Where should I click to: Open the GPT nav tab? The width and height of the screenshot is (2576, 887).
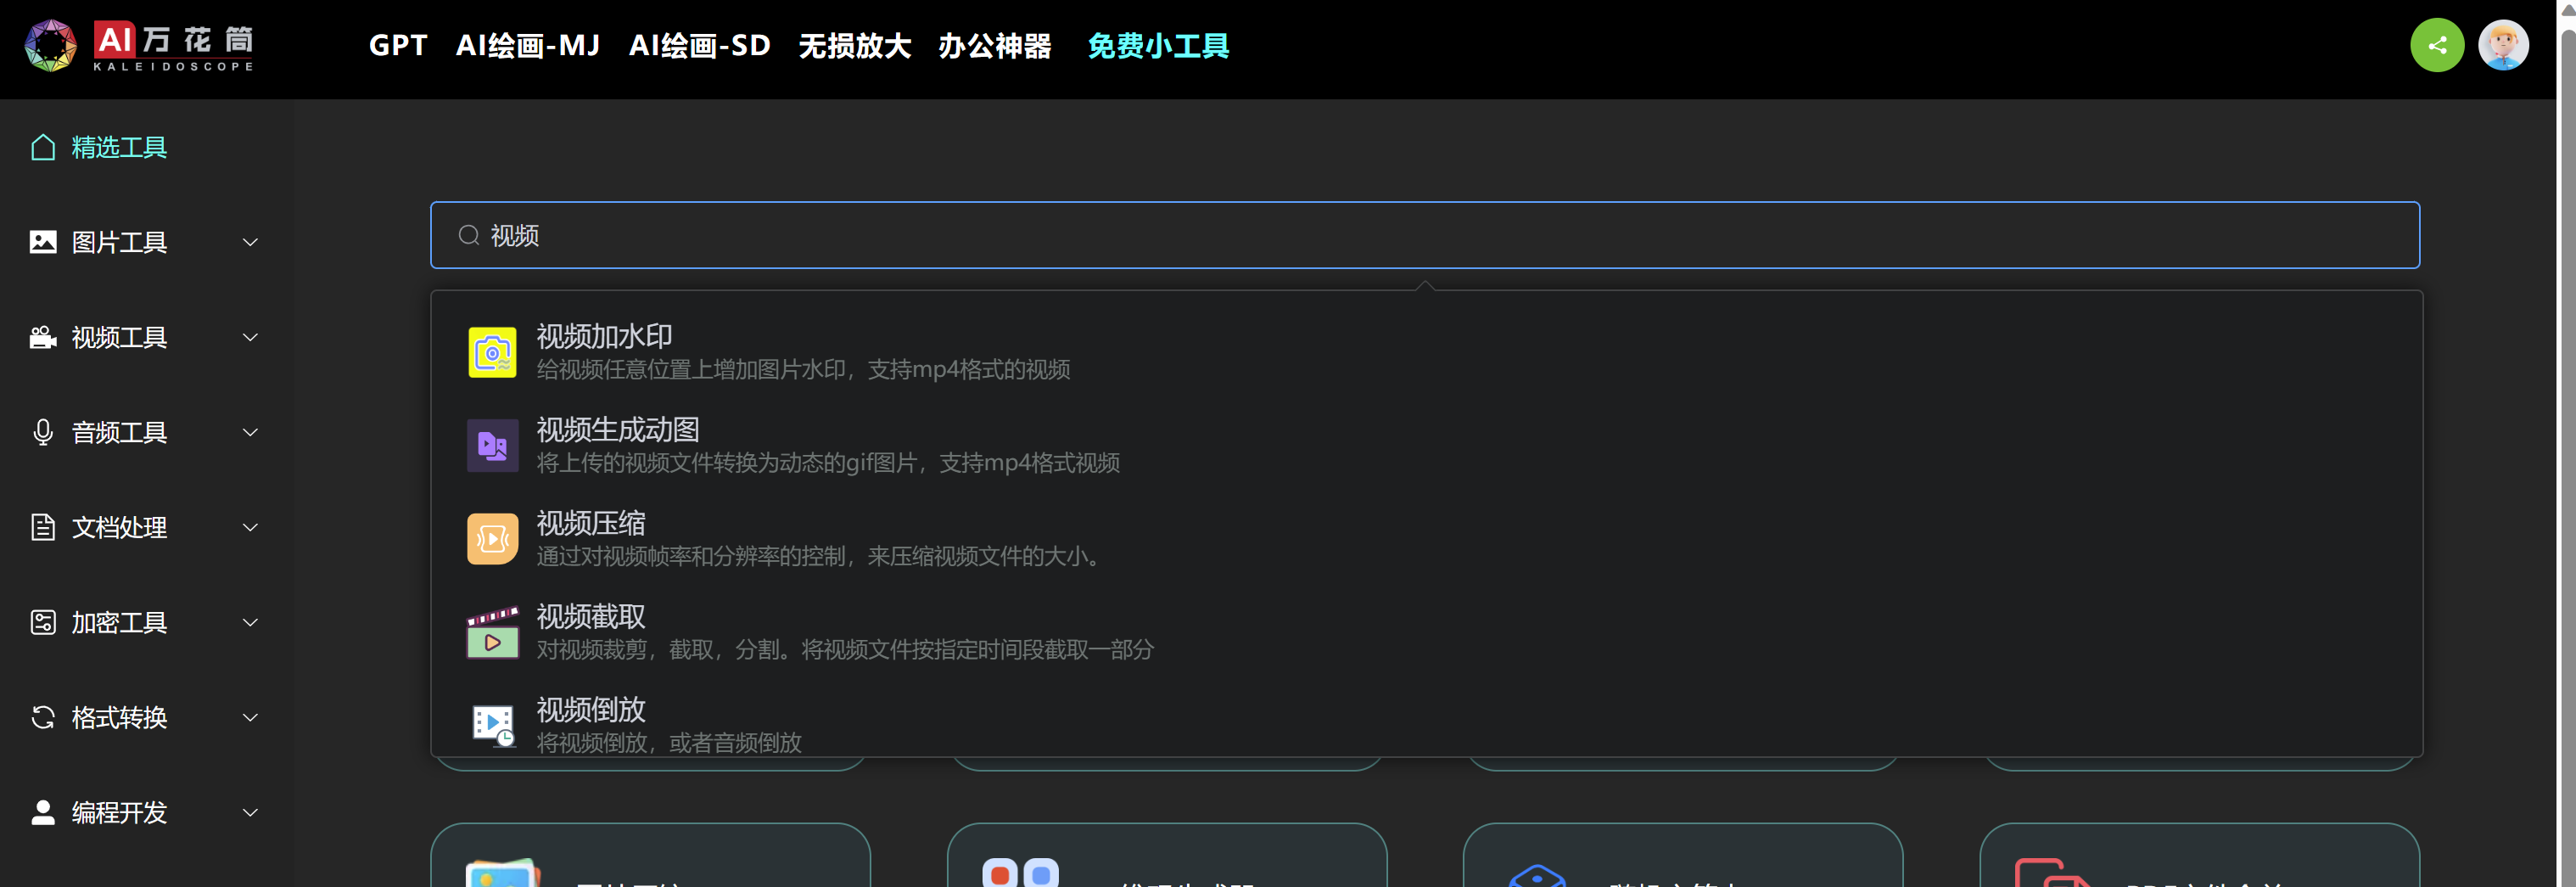coord(398,46)
